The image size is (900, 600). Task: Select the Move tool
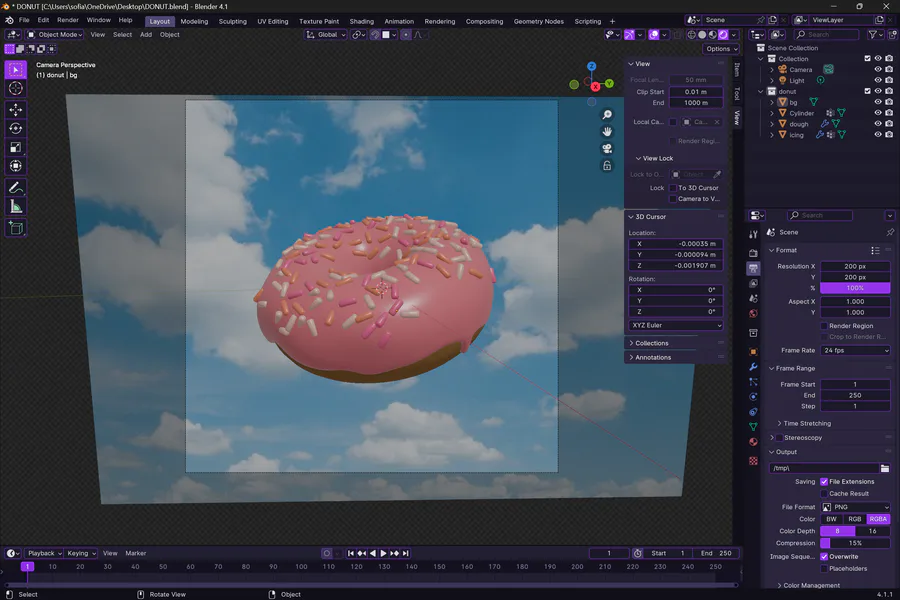tap(15, 109)
